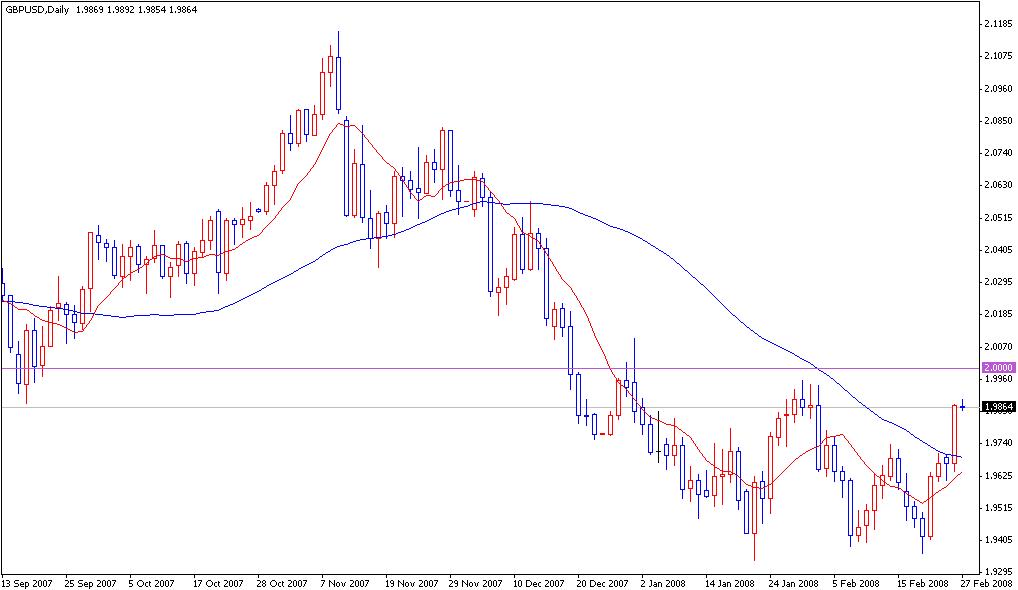Screen dimensions: 1018x590
Task: Click the 10 Dec 2007 date label
Action: [539, 584]
